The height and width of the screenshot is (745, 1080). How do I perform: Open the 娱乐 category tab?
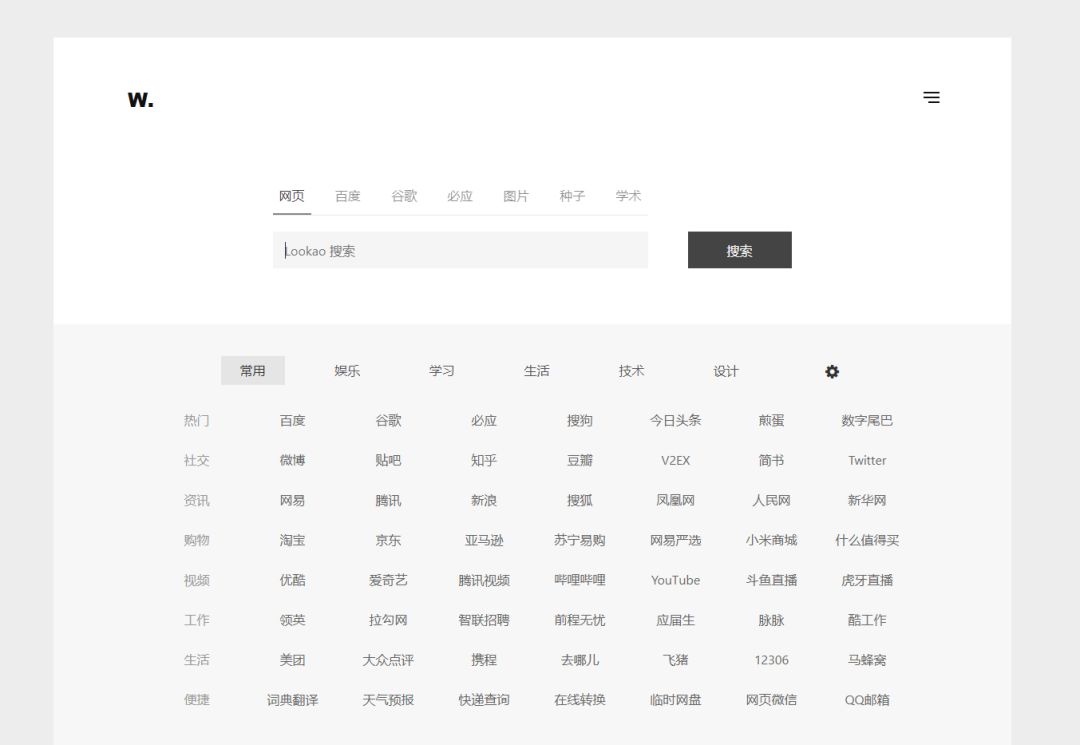tap(347, 370)
